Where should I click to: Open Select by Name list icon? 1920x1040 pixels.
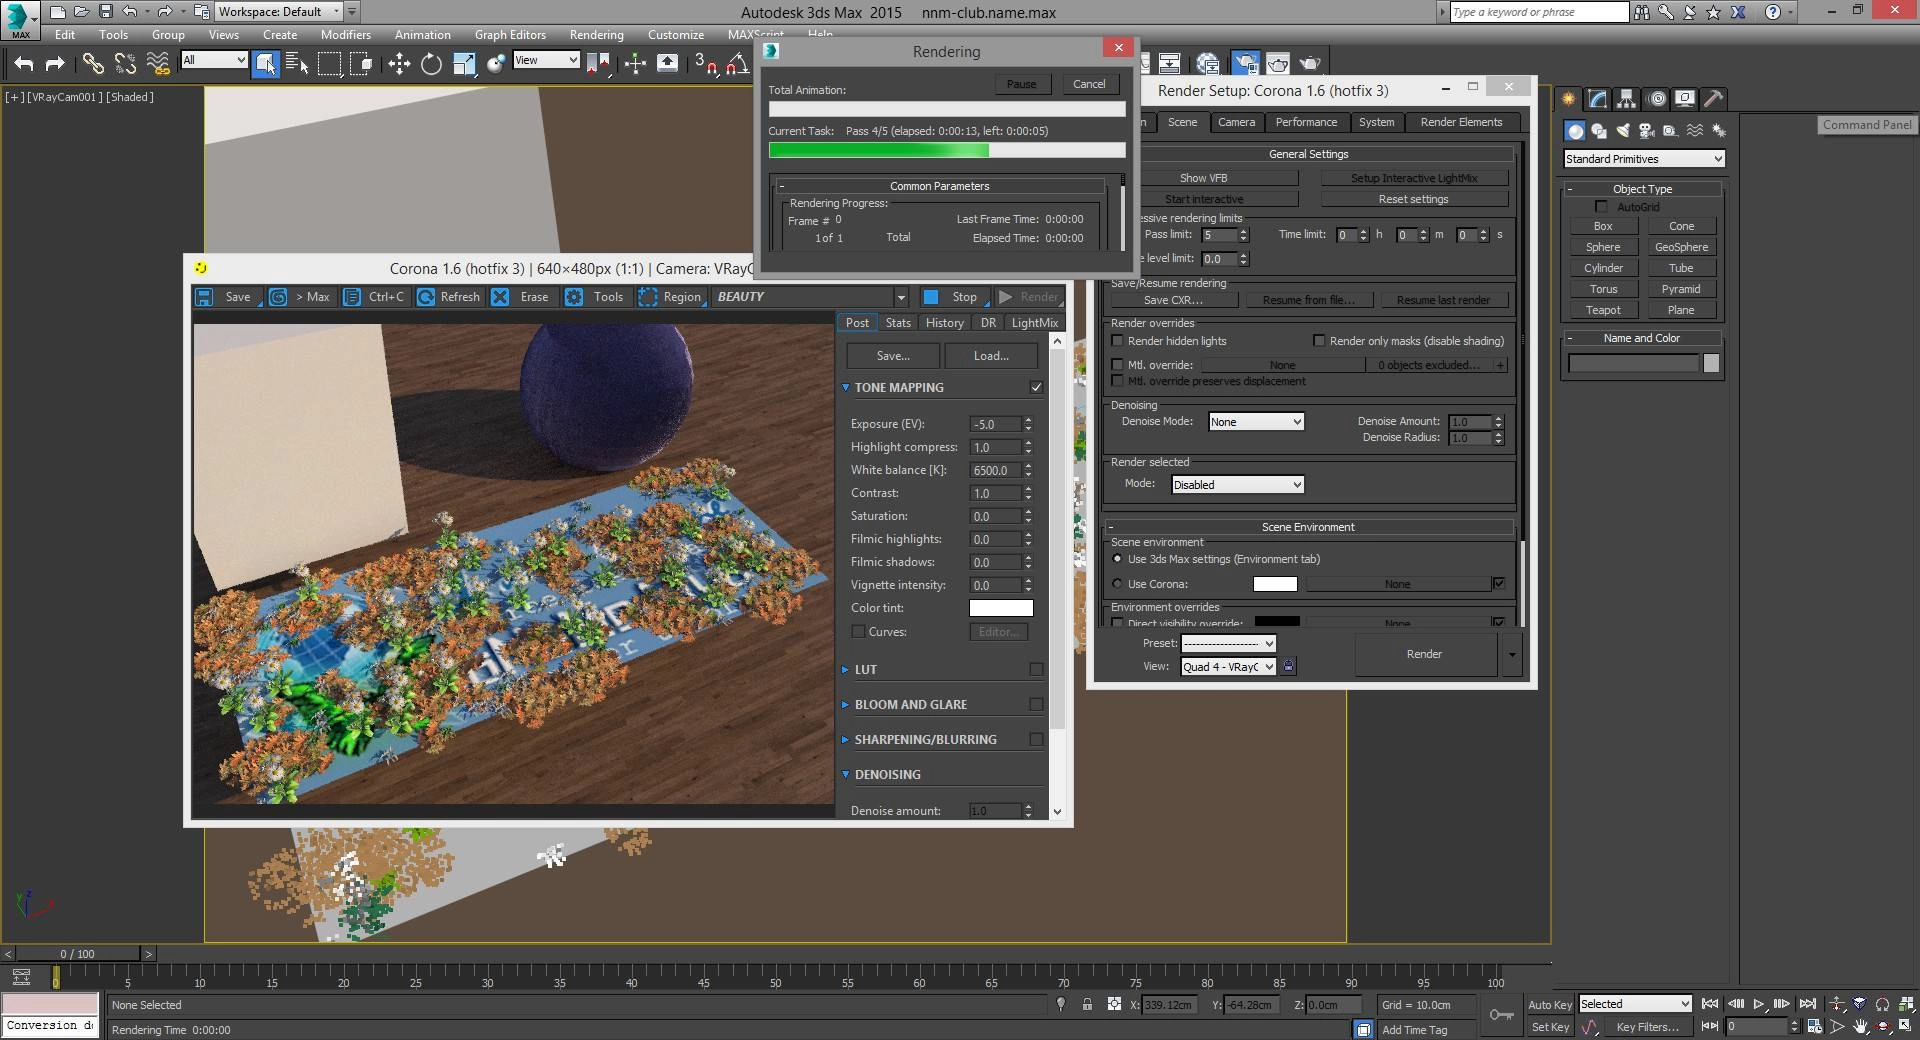click(x=297, y=64)
